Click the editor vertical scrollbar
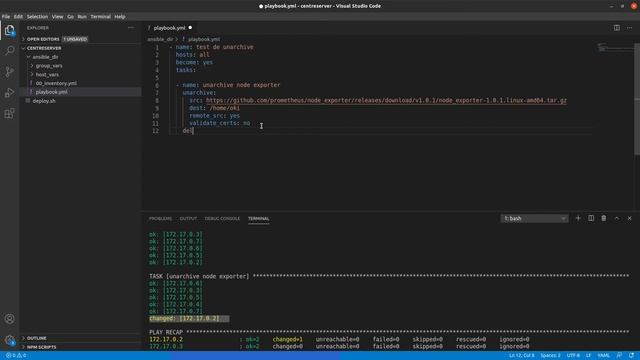Viewport: 640px width, 360px height. [x=637, y=98]
